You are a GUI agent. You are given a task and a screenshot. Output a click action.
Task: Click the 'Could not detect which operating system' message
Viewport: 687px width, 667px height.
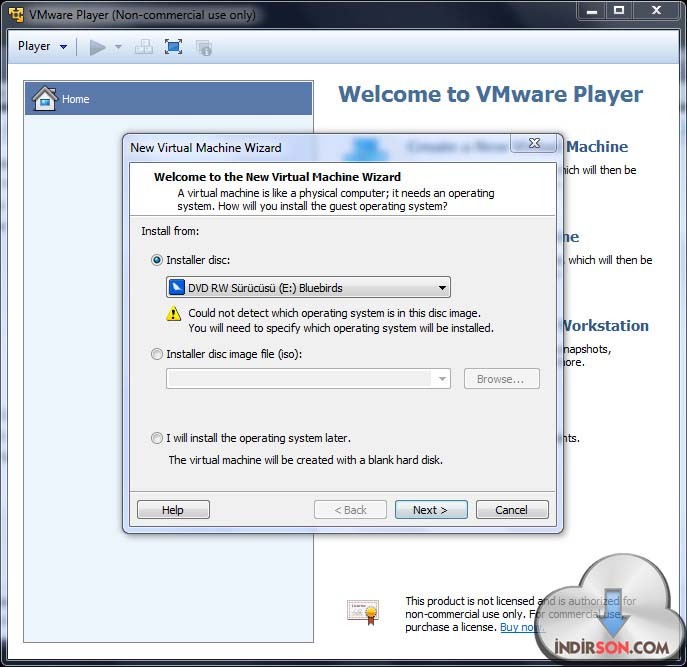point(341,320)
